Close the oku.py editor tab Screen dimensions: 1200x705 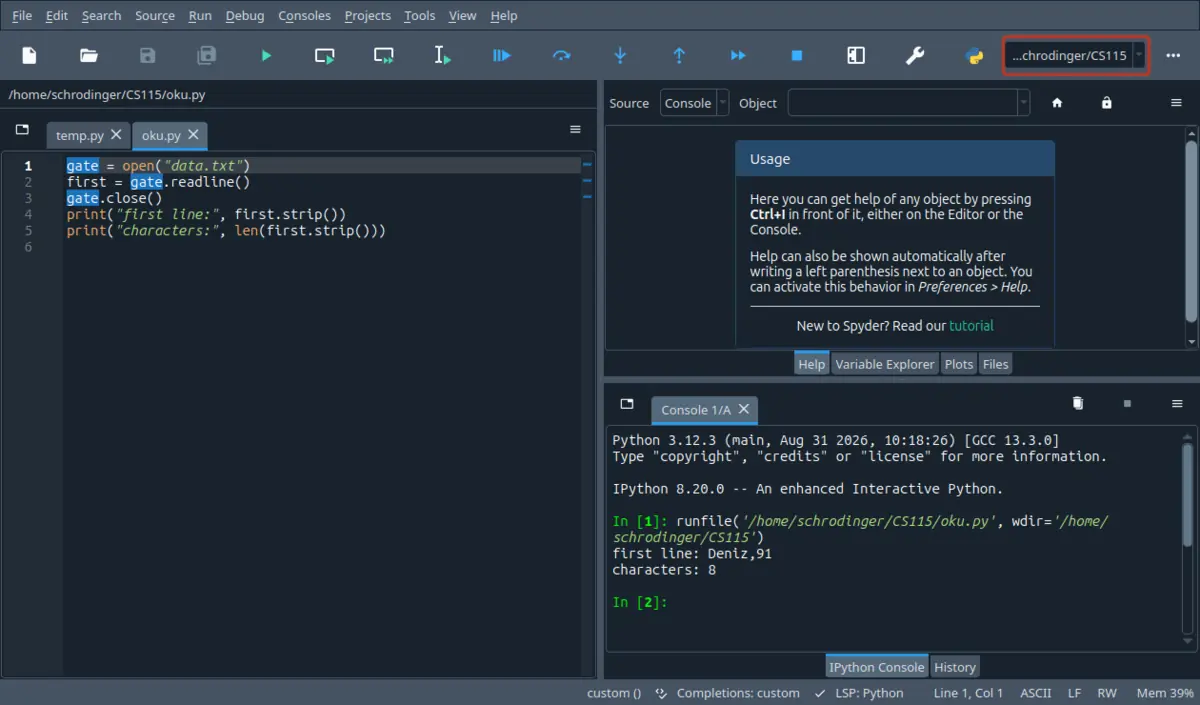(x=193, y=134)
